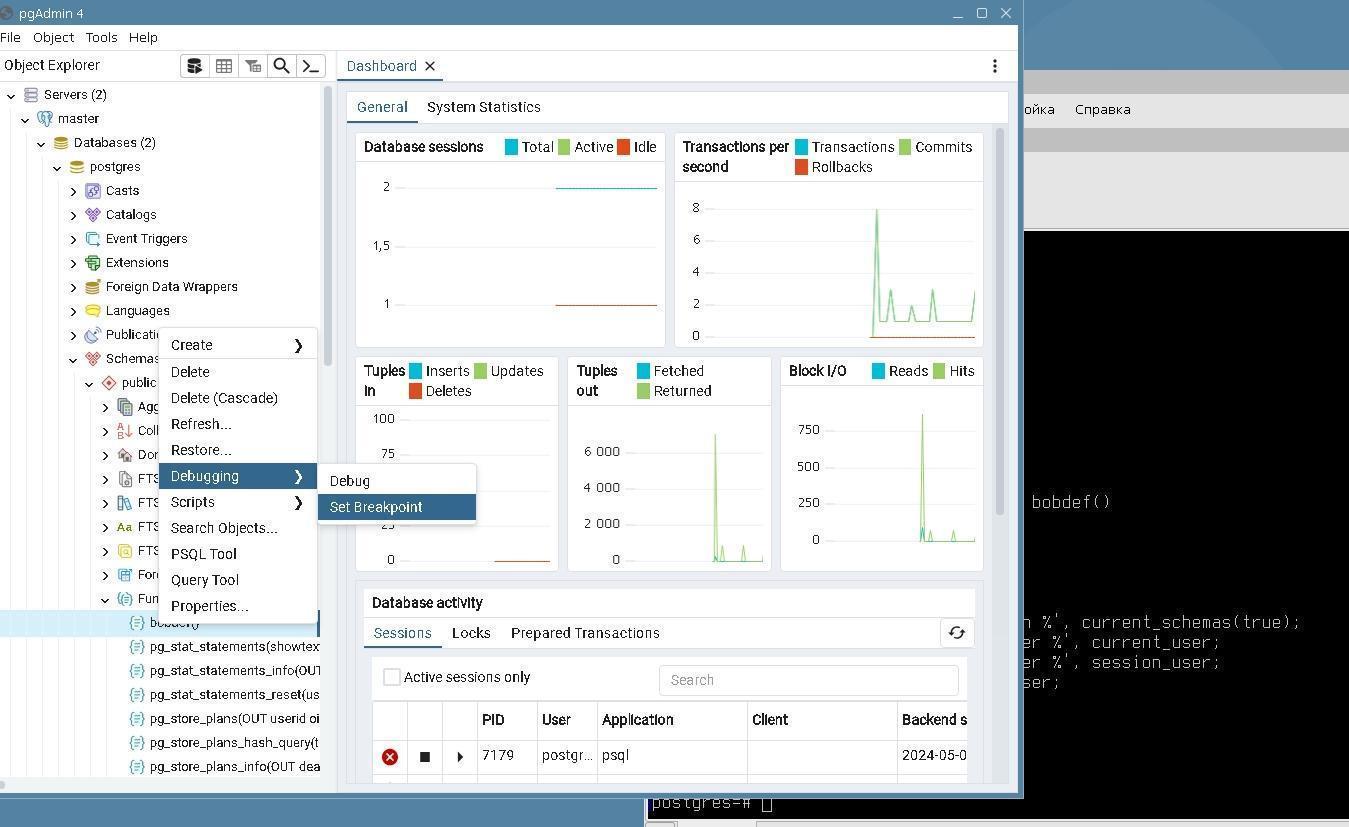Click the Query Tool toolbar icon
This screenshot has width=1349, height=827.
195,66
